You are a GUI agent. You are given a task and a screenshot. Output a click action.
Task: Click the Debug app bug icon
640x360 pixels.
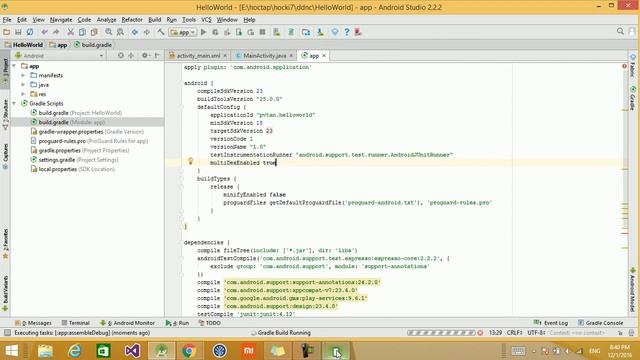(215, 32)
